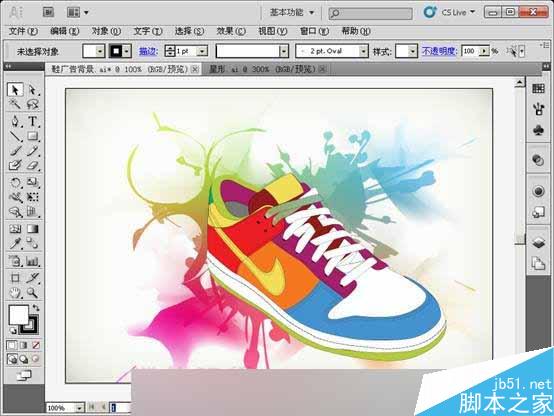Select the Column Graph tool
This screenshot has height=416, width=554.
point(33,261)
